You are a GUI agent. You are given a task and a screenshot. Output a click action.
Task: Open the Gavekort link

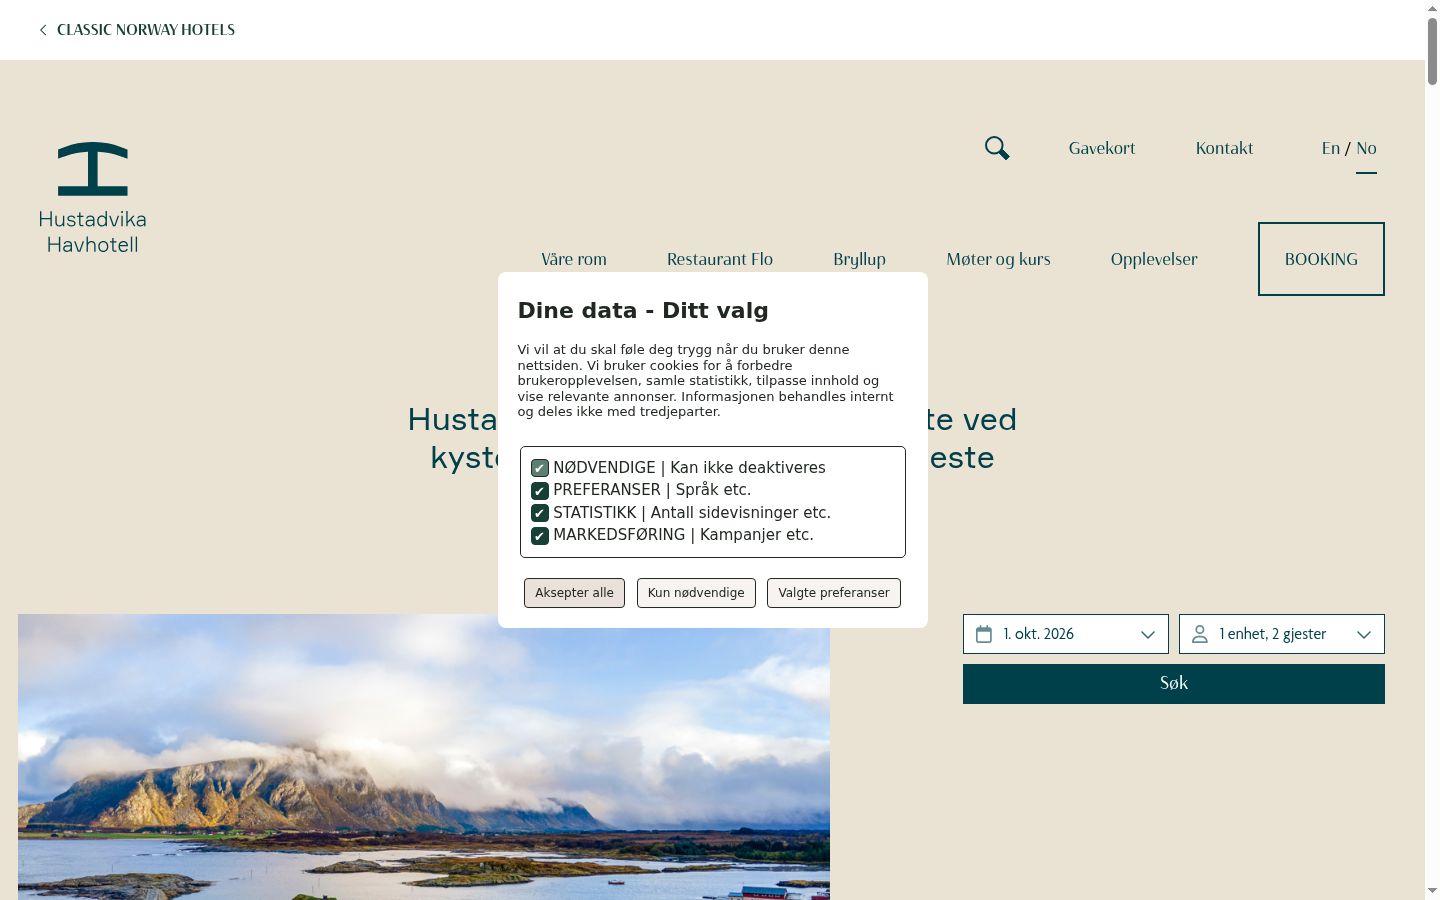coord(1102,148)
